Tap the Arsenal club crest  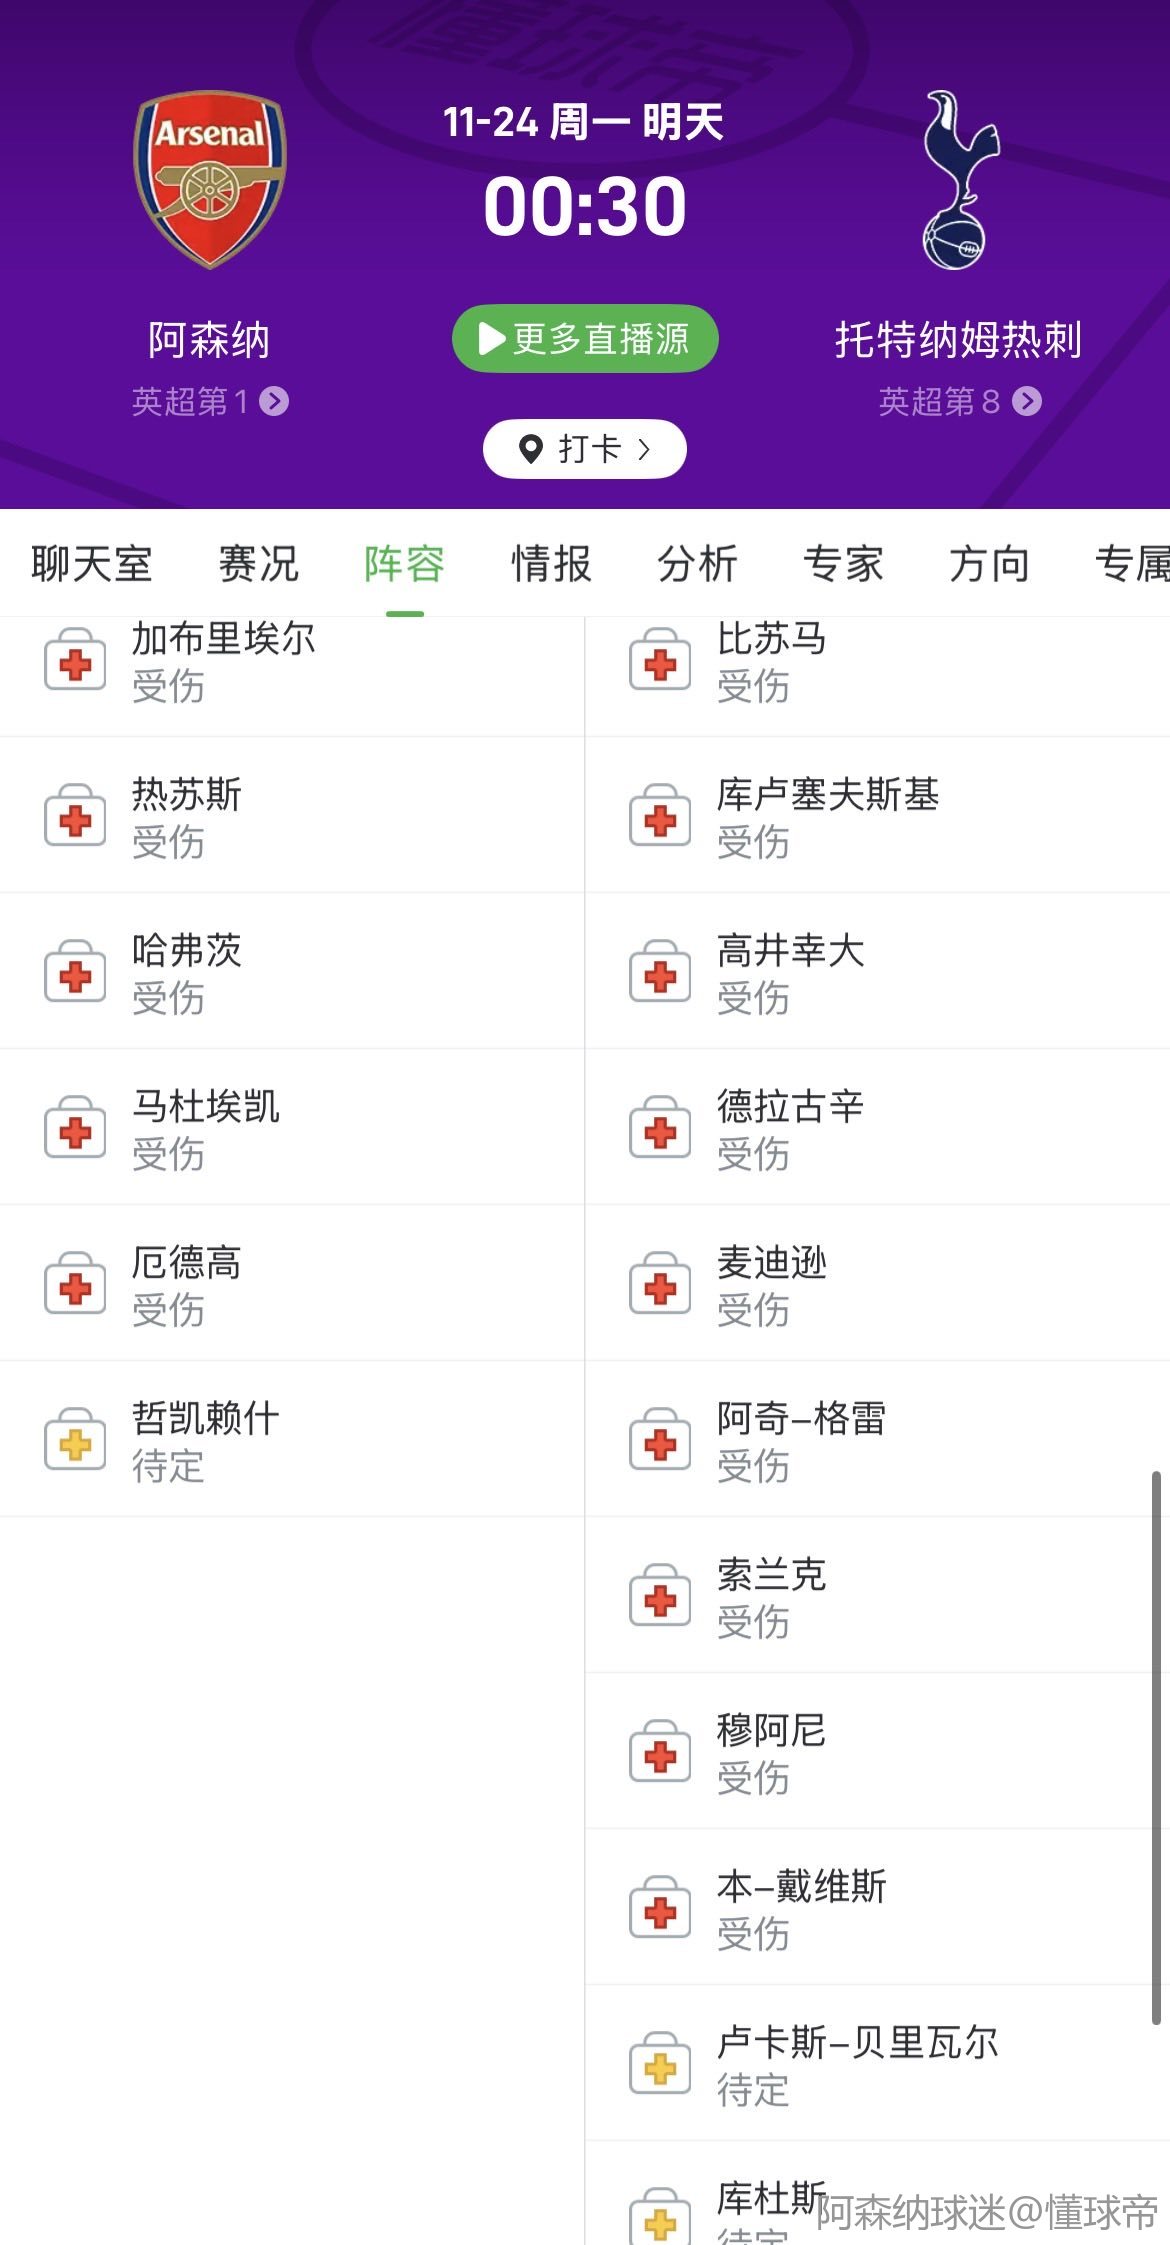[x=210, y=180]
